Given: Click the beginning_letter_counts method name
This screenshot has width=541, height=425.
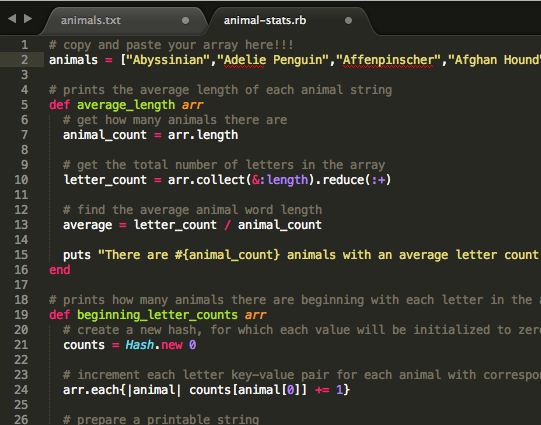Looking at the screenshot, I should [157, 315].
